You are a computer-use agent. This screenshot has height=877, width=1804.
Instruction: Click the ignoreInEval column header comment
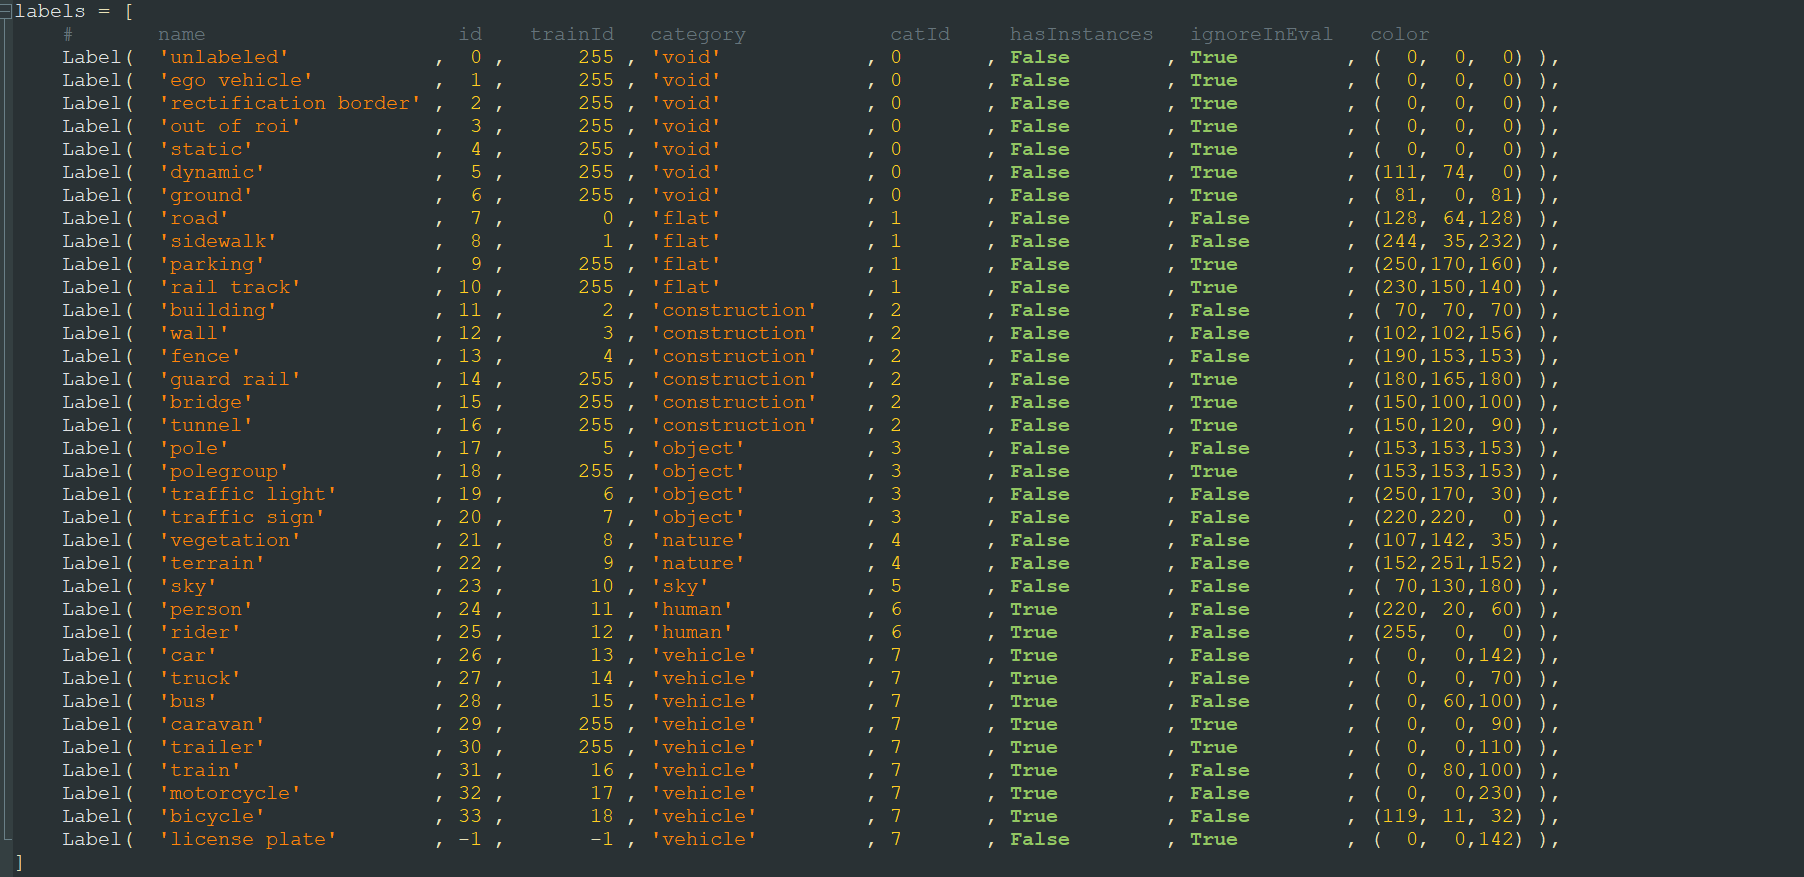[x=1260, y=34]
